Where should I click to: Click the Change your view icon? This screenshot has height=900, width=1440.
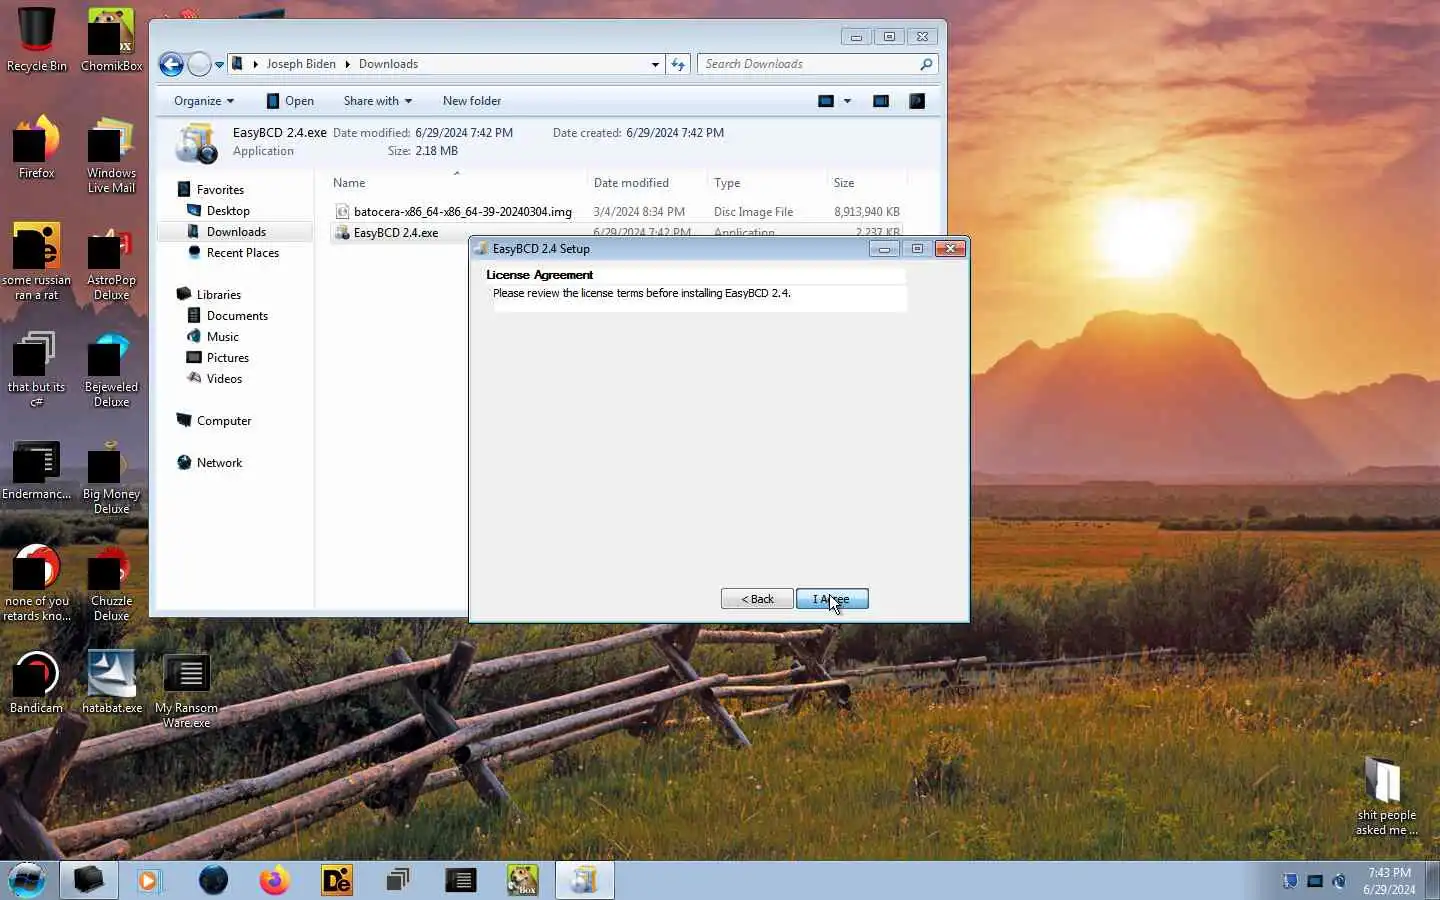[x=826, y=101]
